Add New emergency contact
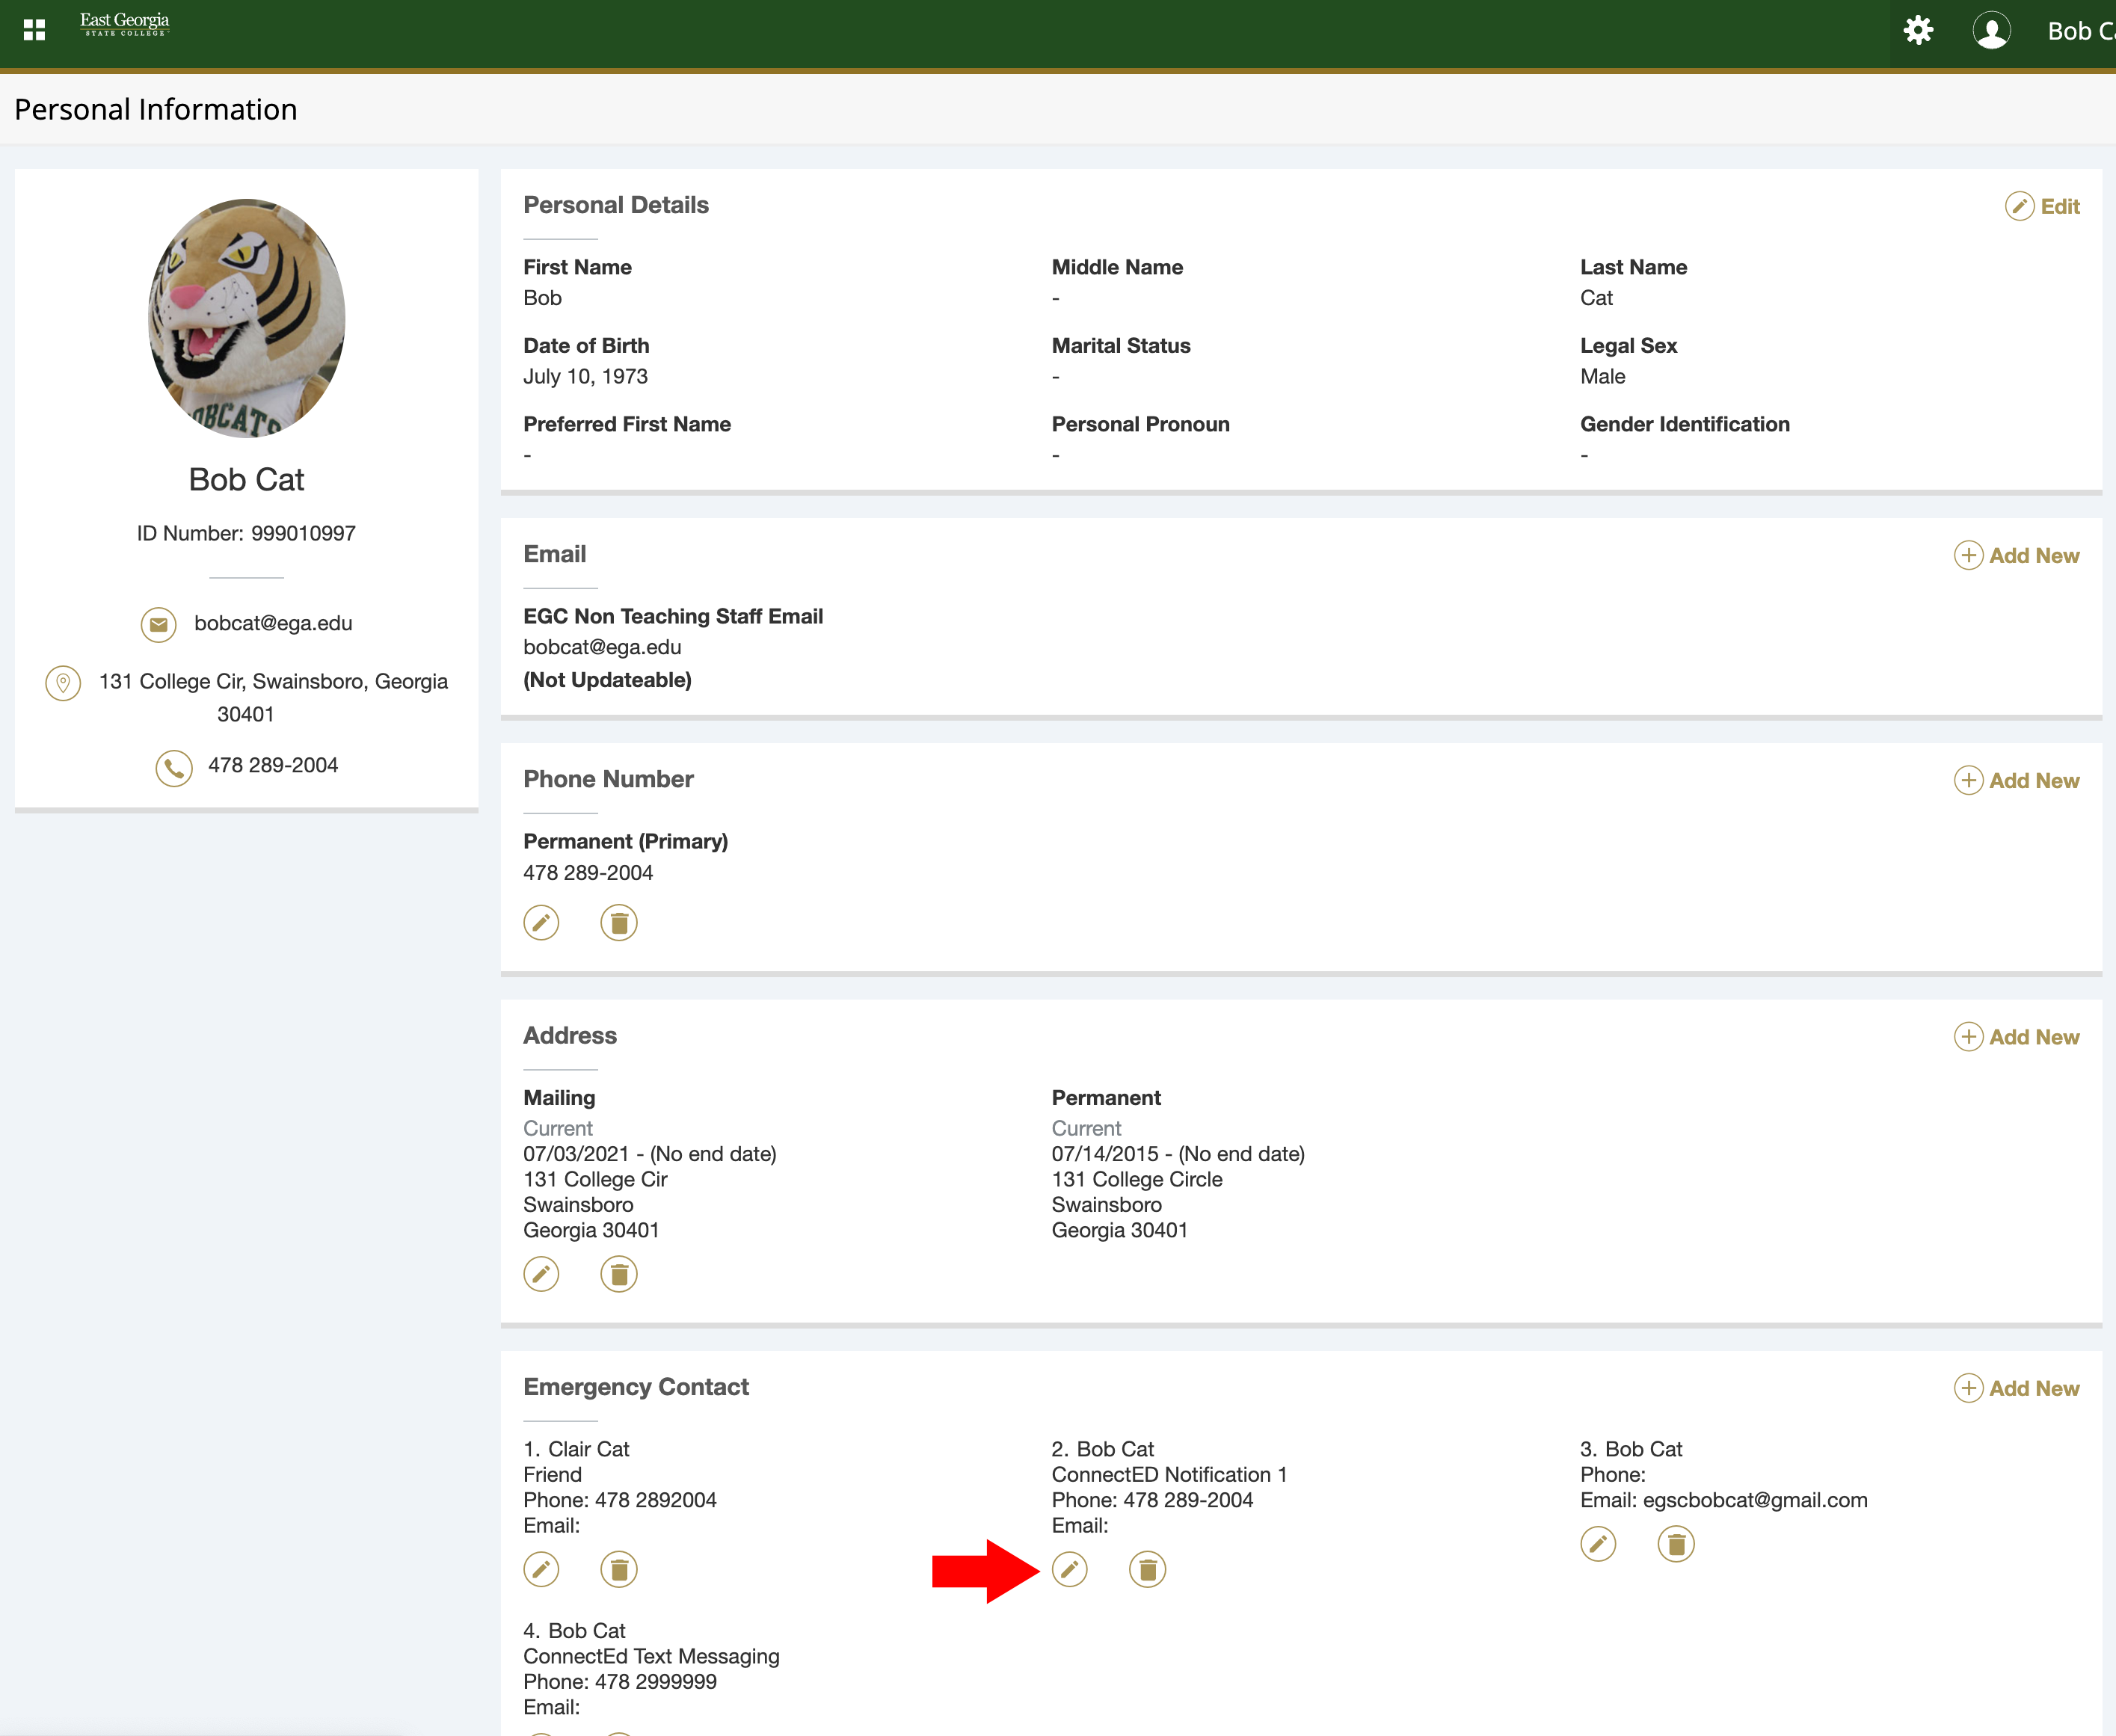 click(2016, 1387)
